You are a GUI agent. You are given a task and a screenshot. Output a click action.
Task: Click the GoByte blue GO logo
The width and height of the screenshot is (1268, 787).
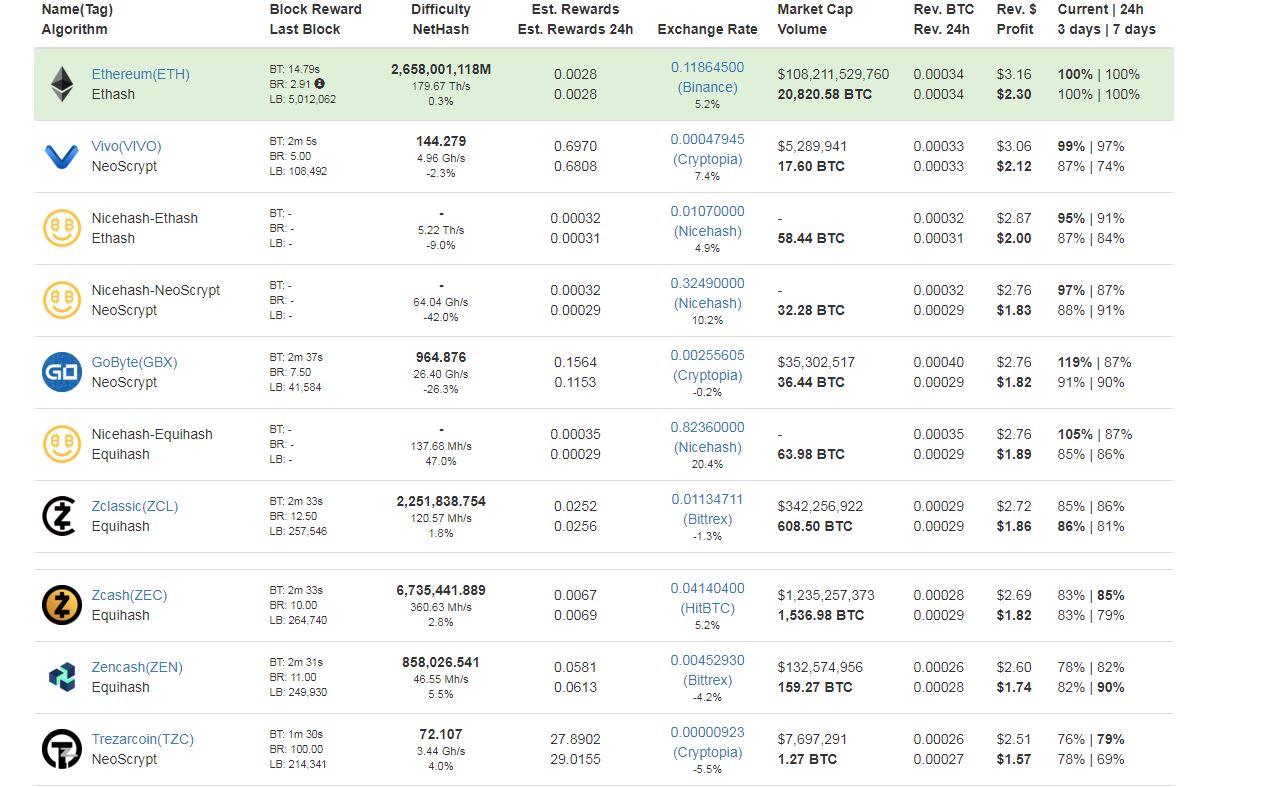(62, 372)
